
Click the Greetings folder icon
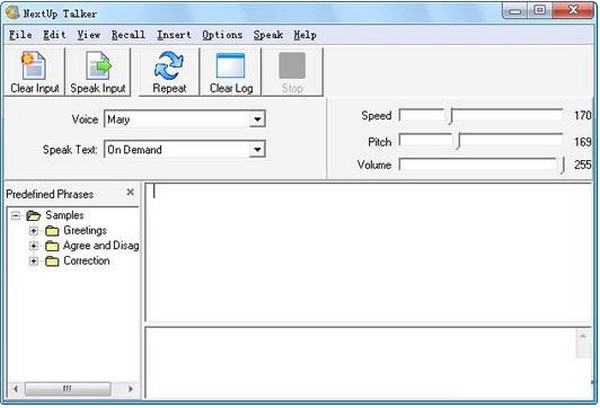(x=52, y=231)
